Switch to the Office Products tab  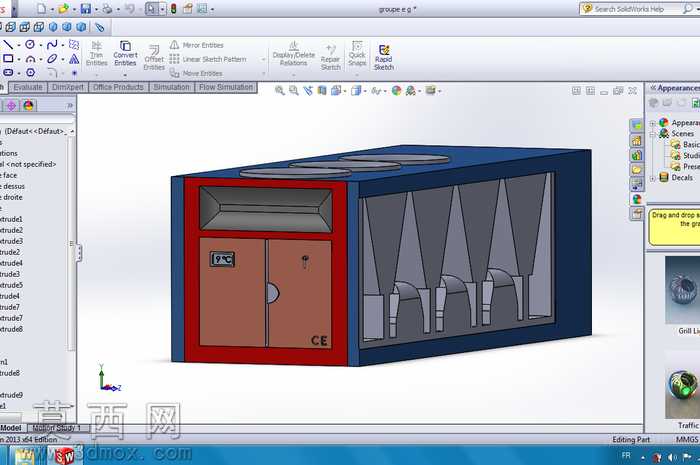(118, 87)
